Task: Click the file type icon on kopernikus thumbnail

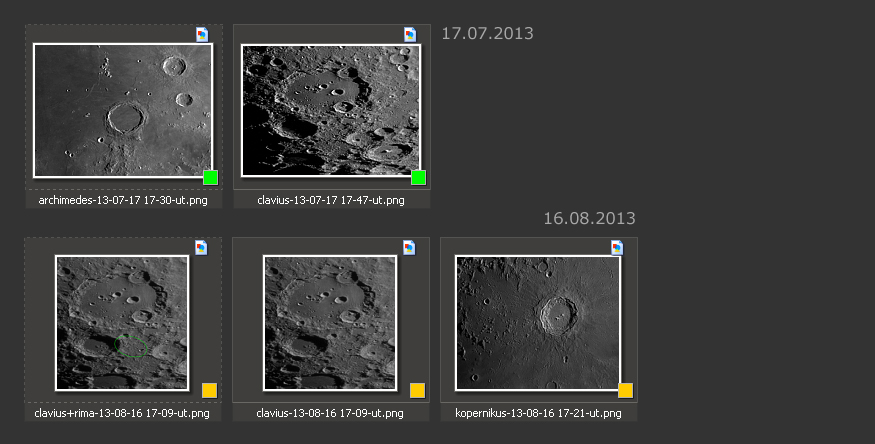Action: pos(617,247)
